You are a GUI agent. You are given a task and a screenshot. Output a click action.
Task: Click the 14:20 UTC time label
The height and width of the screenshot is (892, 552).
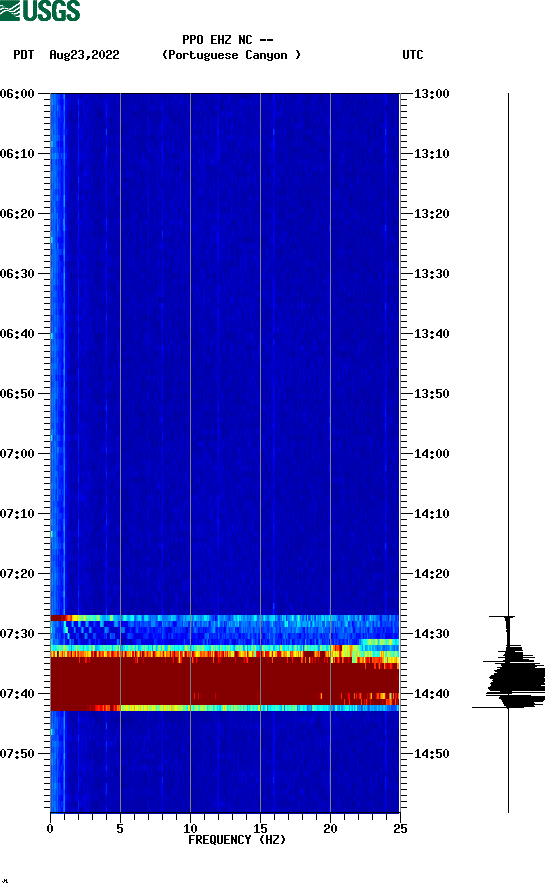432,574
